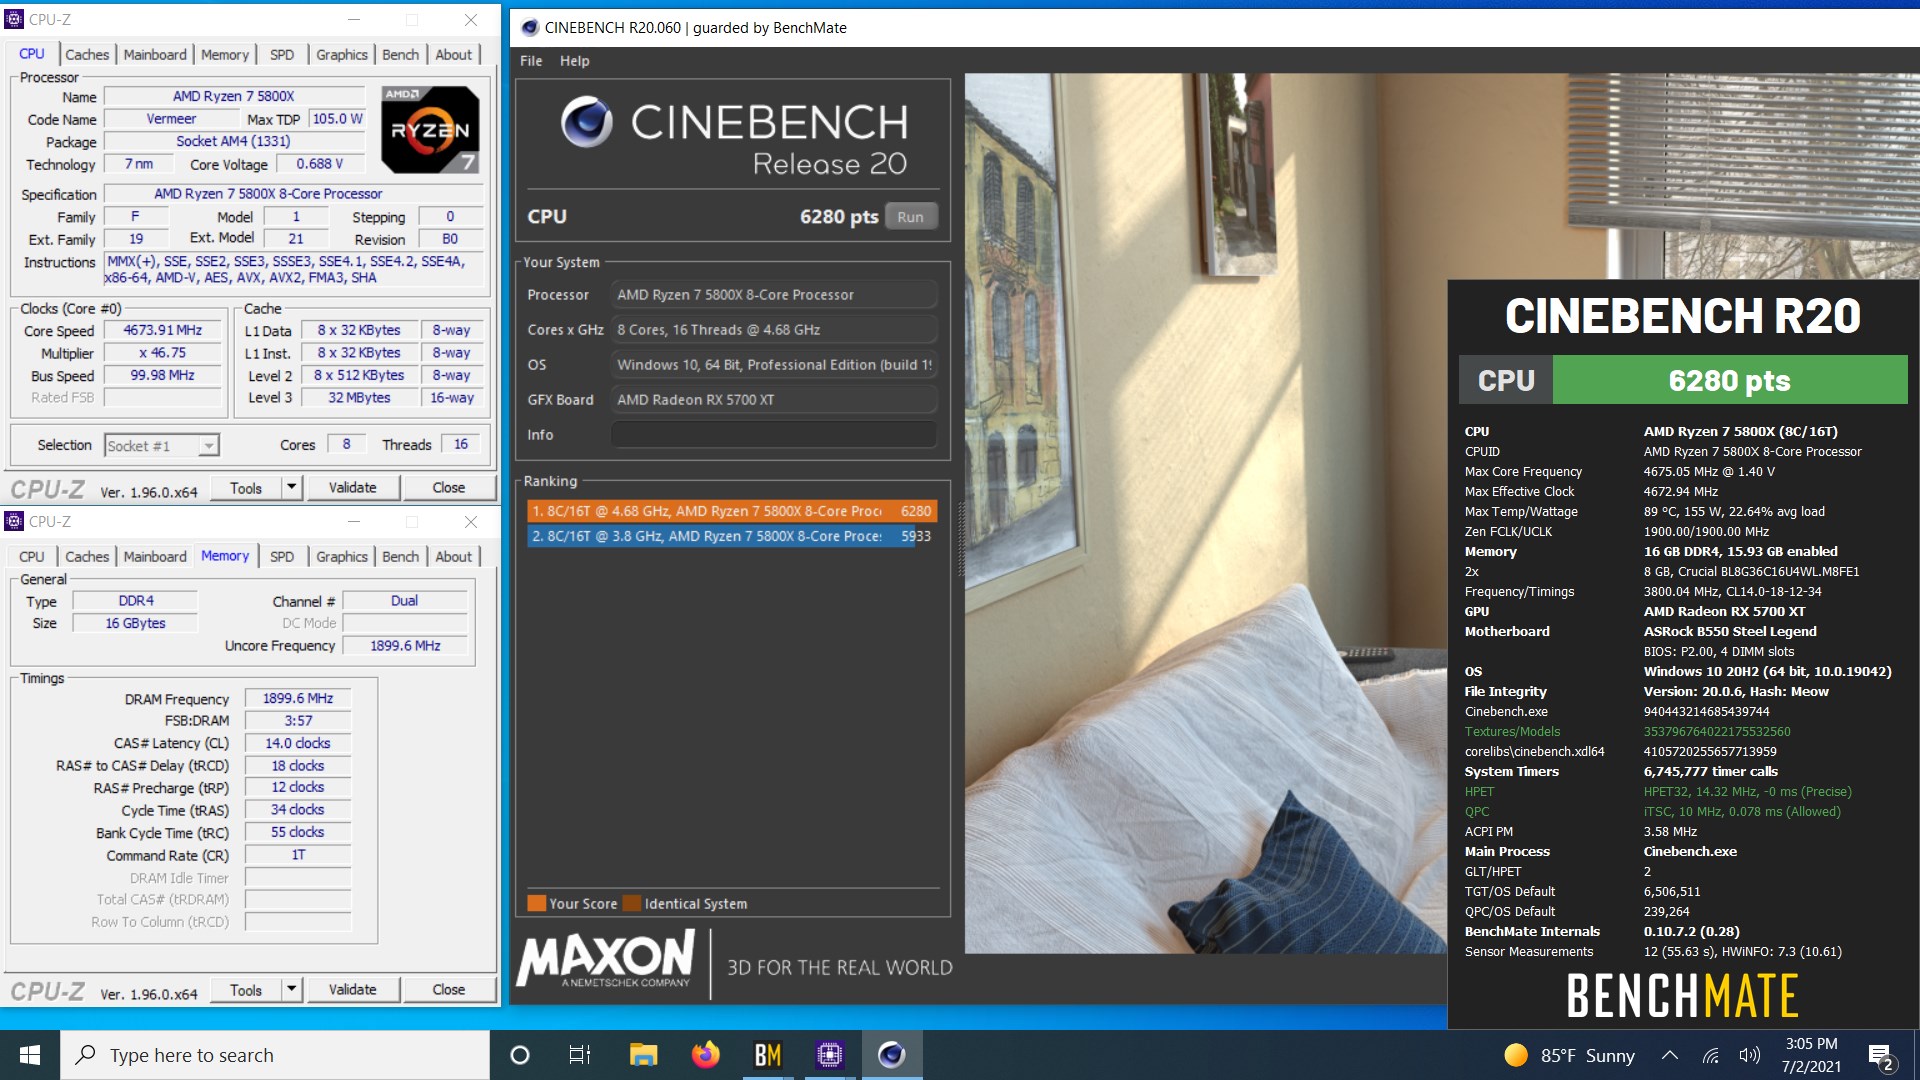This screenshot has height=1080, width=1920.
Task: Click Tools button in bottom CPU-Z
Action: (246, 990)
